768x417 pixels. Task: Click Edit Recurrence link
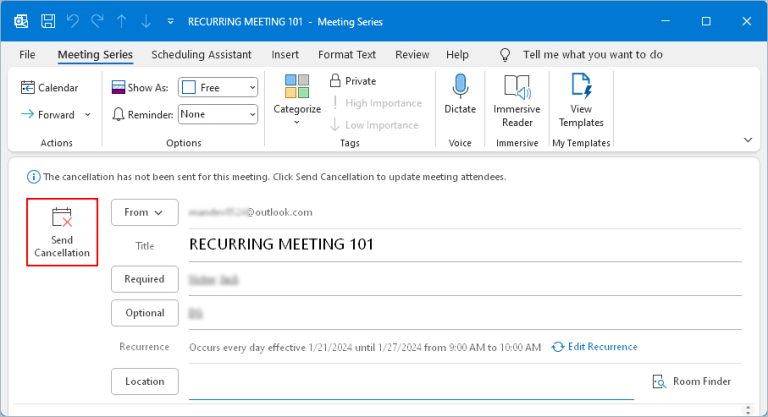click(595, 347)
